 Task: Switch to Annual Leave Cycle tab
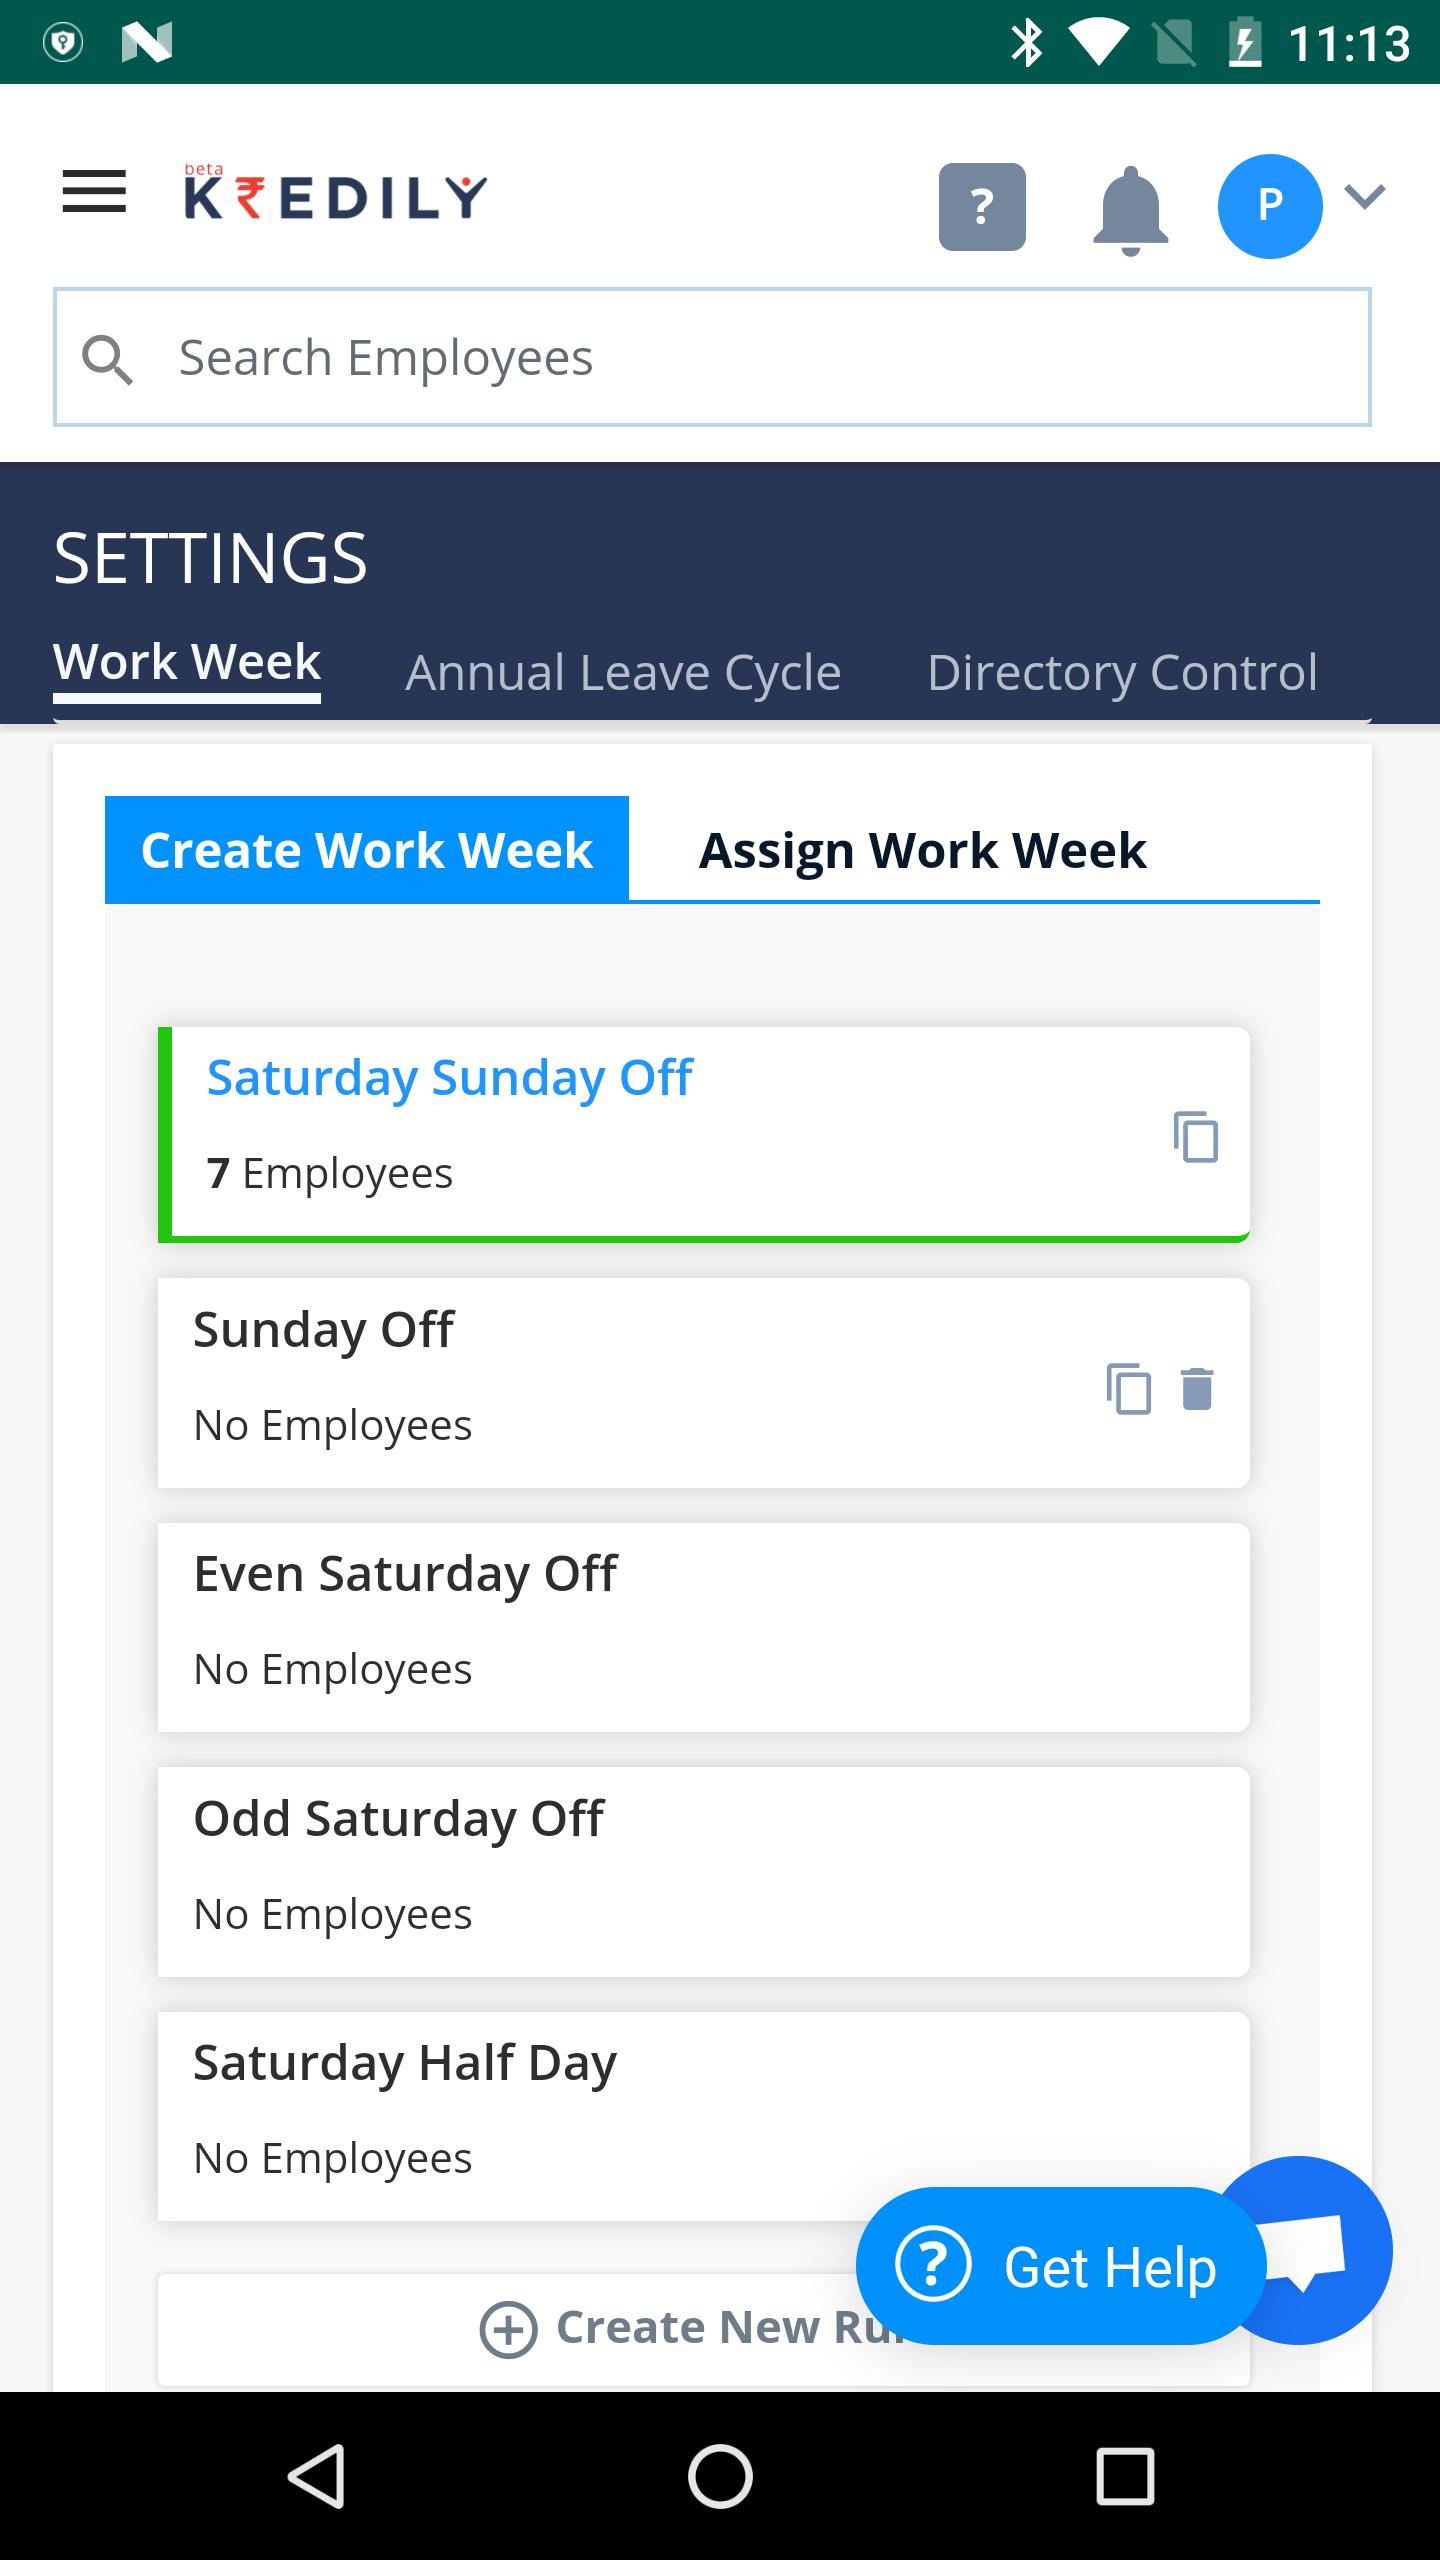point(623,672)
